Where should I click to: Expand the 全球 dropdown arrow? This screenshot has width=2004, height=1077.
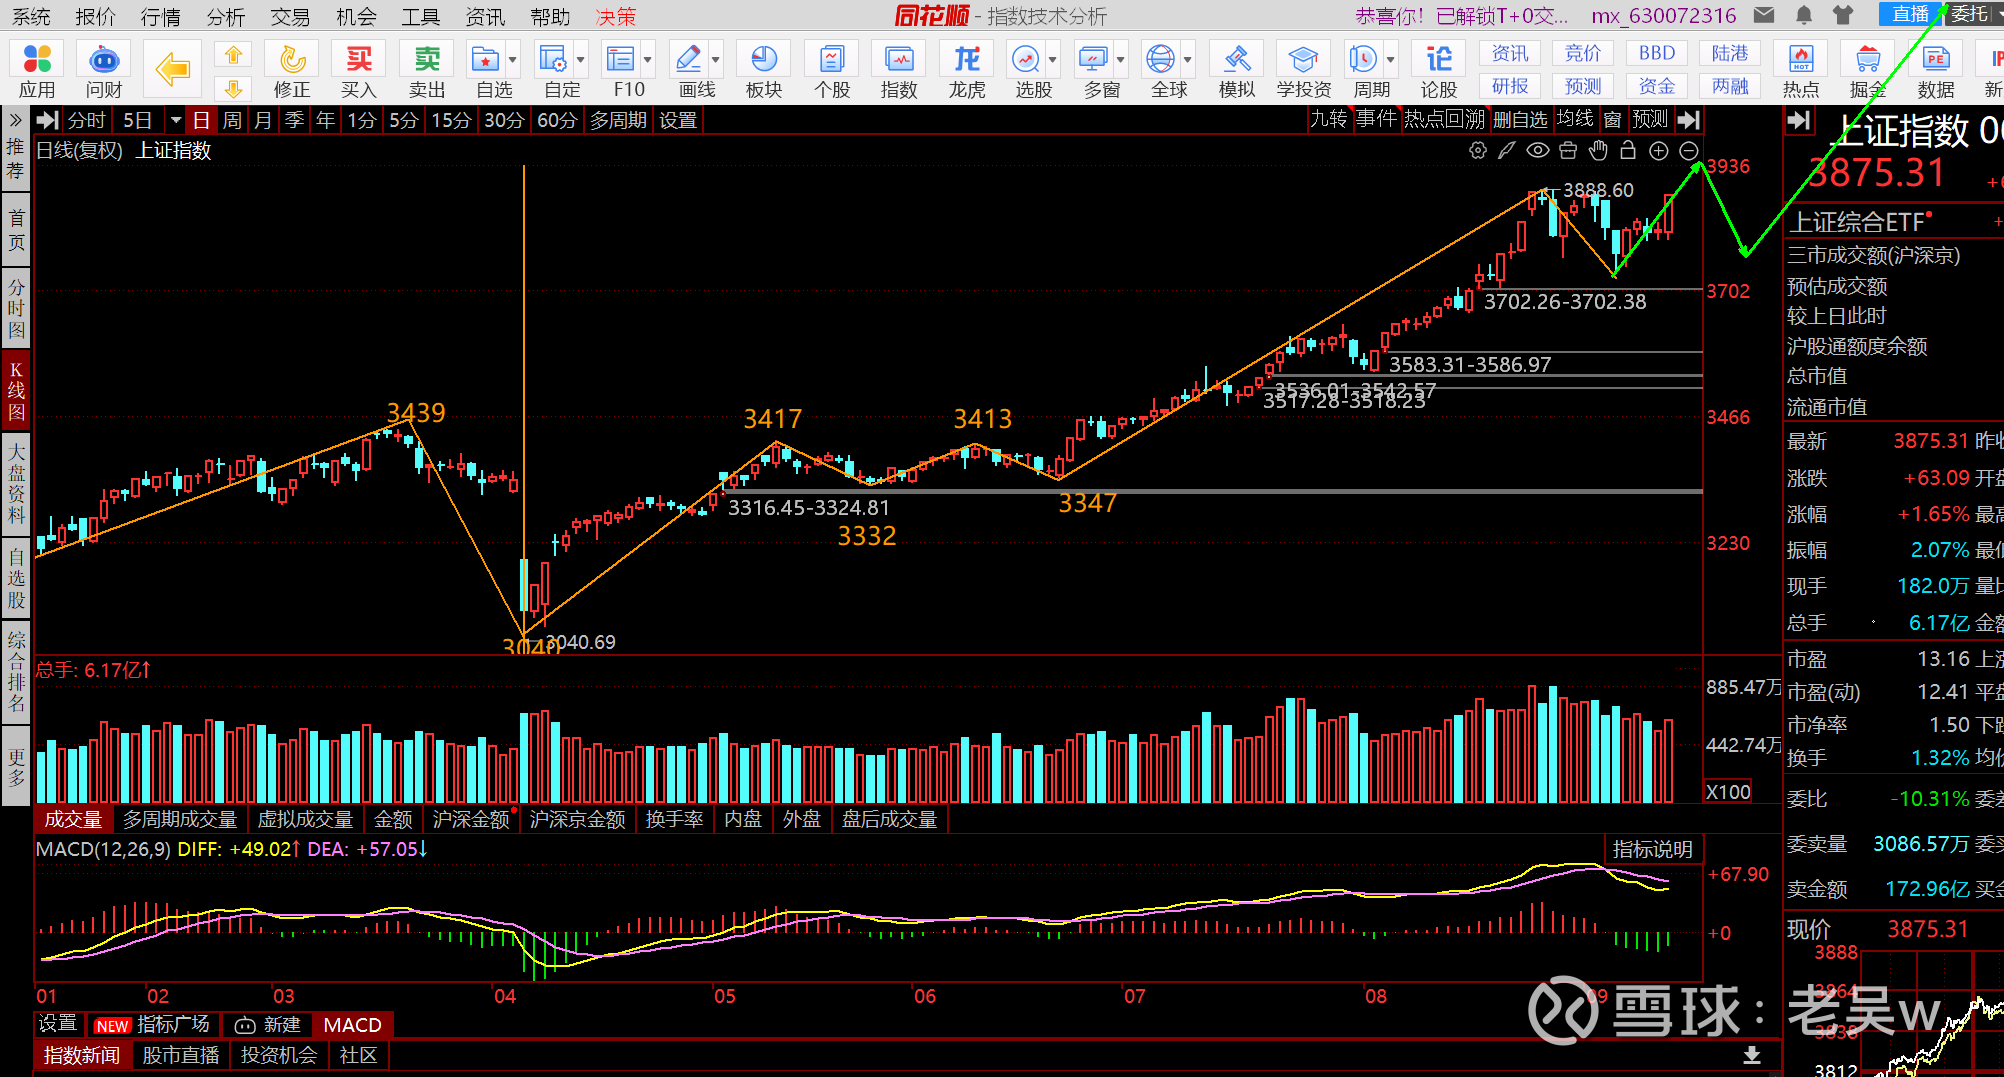pyautogui.click(x=1188, y=59)
